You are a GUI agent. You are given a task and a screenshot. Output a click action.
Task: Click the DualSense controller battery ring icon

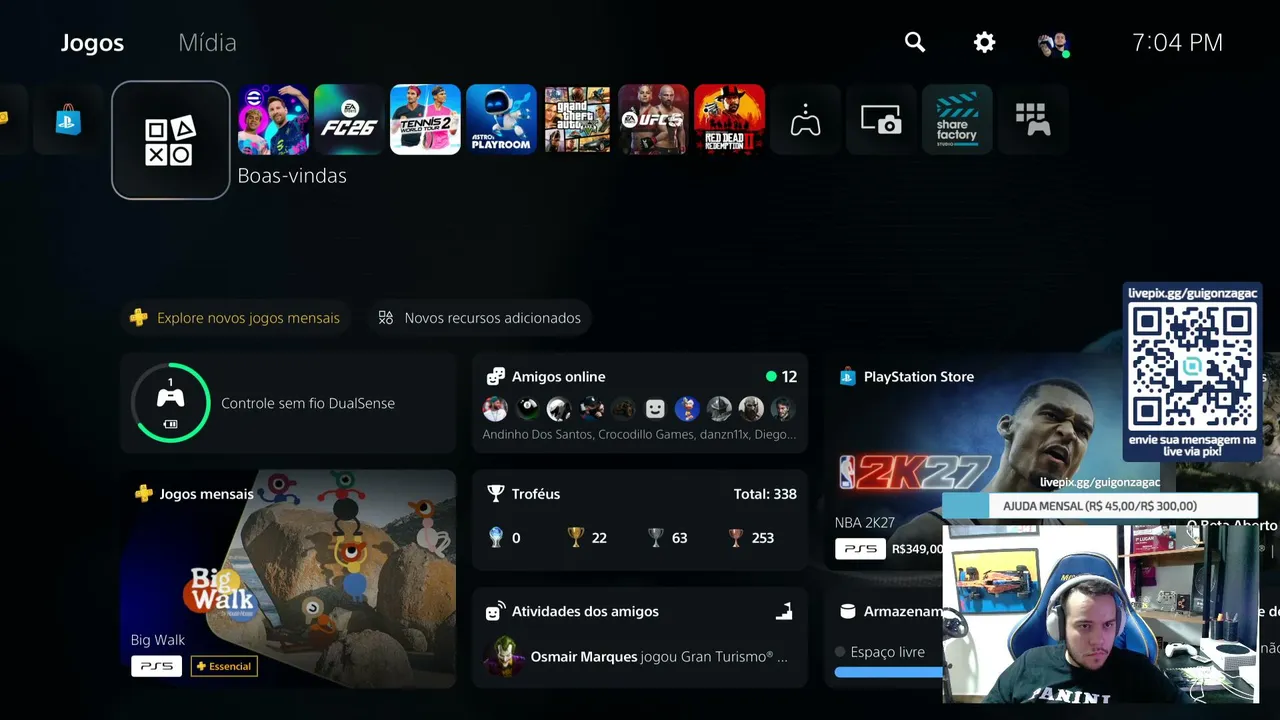[x=171, y=403]
